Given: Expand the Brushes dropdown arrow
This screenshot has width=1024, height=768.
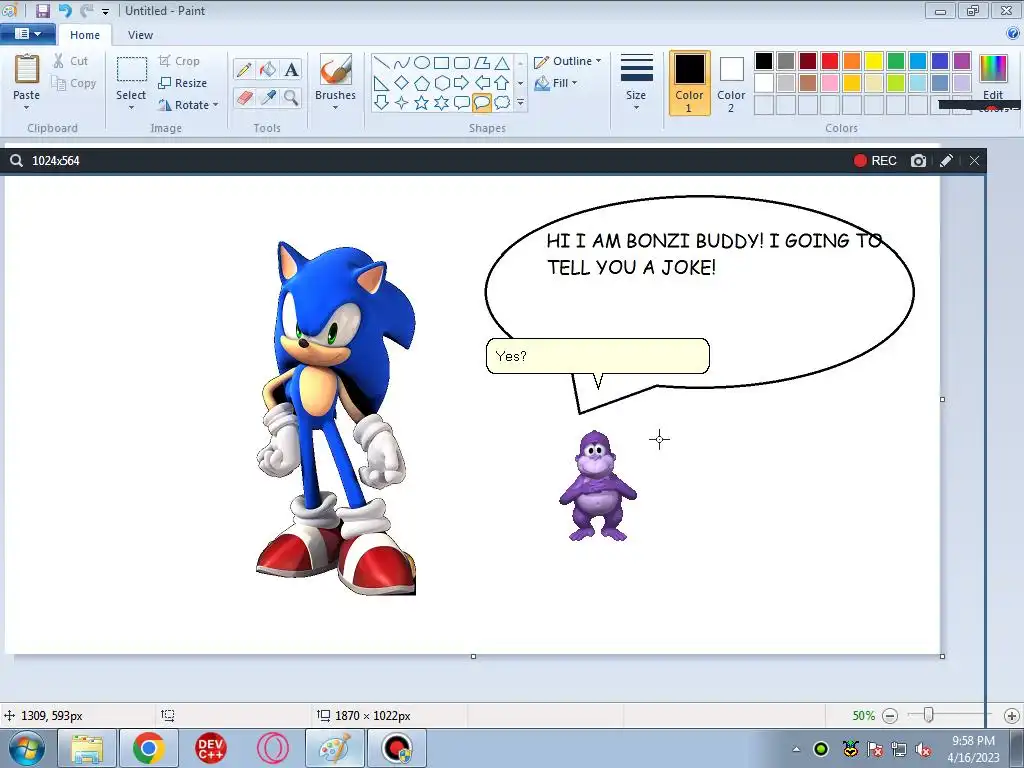Looking at the screenshot, I should pos(336,107).
